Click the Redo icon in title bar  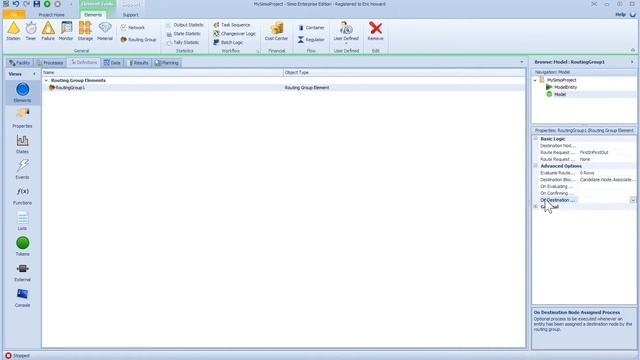[x=26, y=4]
